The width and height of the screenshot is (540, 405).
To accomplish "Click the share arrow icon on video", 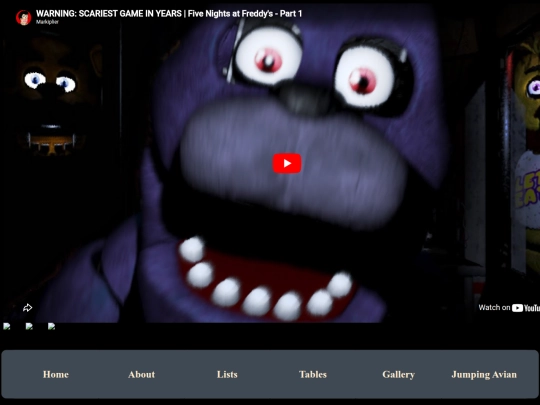I will [x=27, y=308].
